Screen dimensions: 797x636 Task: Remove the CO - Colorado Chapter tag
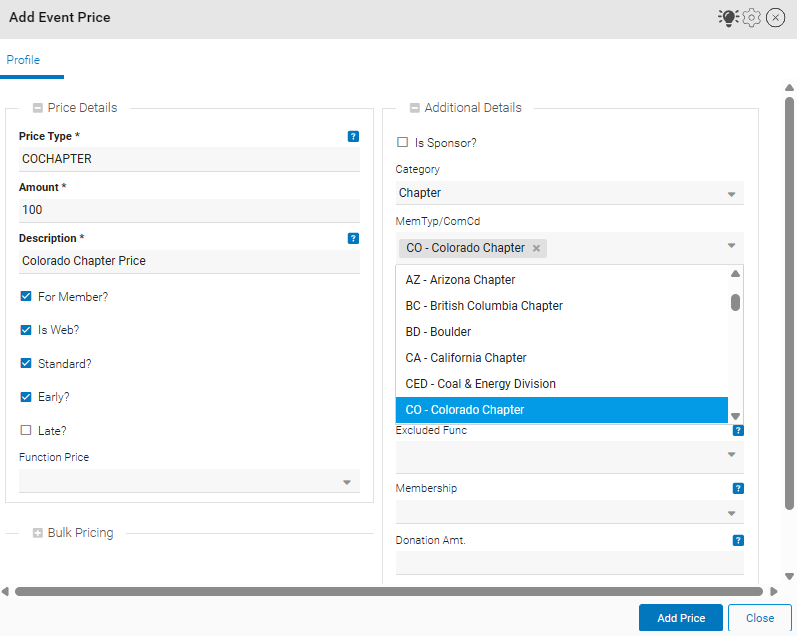[x=536, y=248]
